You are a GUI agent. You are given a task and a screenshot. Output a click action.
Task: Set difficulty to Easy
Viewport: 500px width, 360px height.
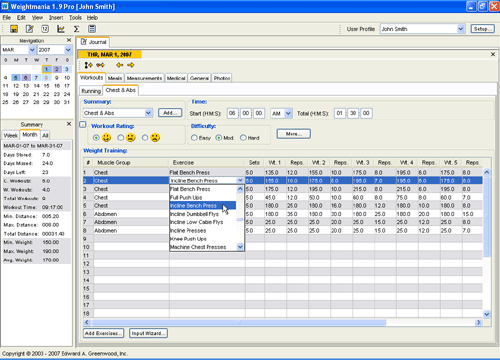[x=194, y=138]
